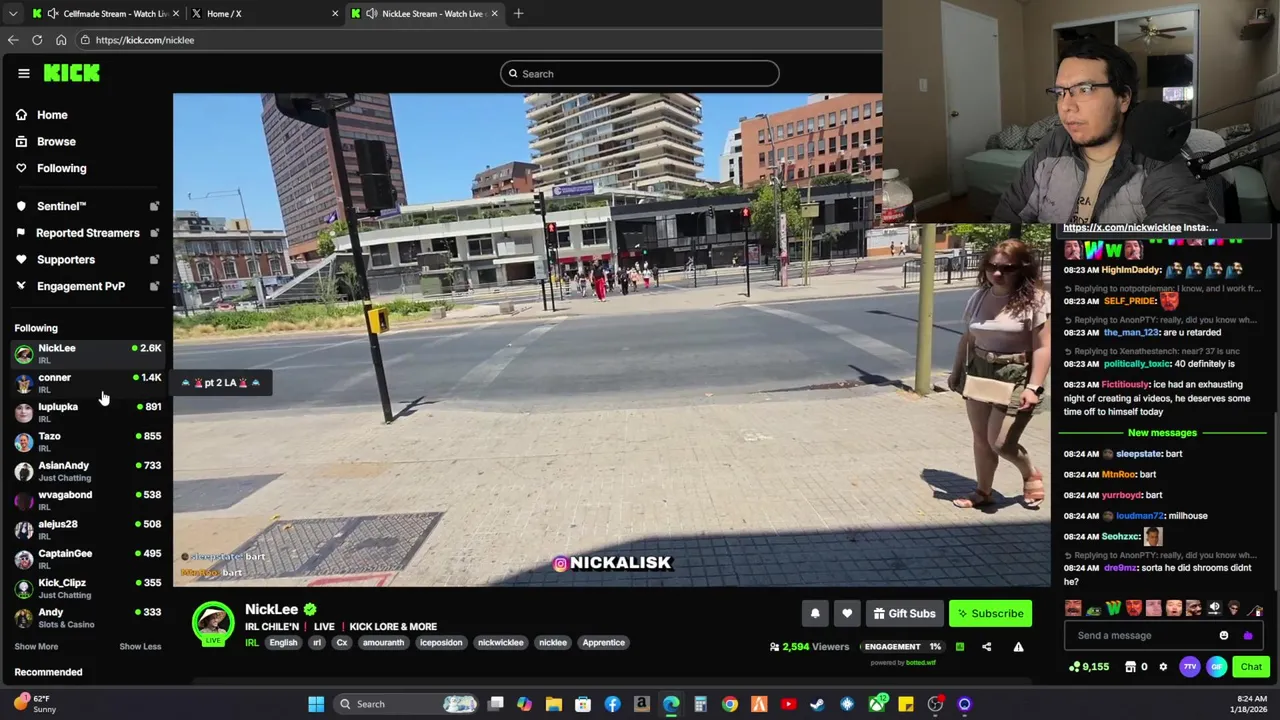Open luplupka channel in Following list

(x=87, y=412)
